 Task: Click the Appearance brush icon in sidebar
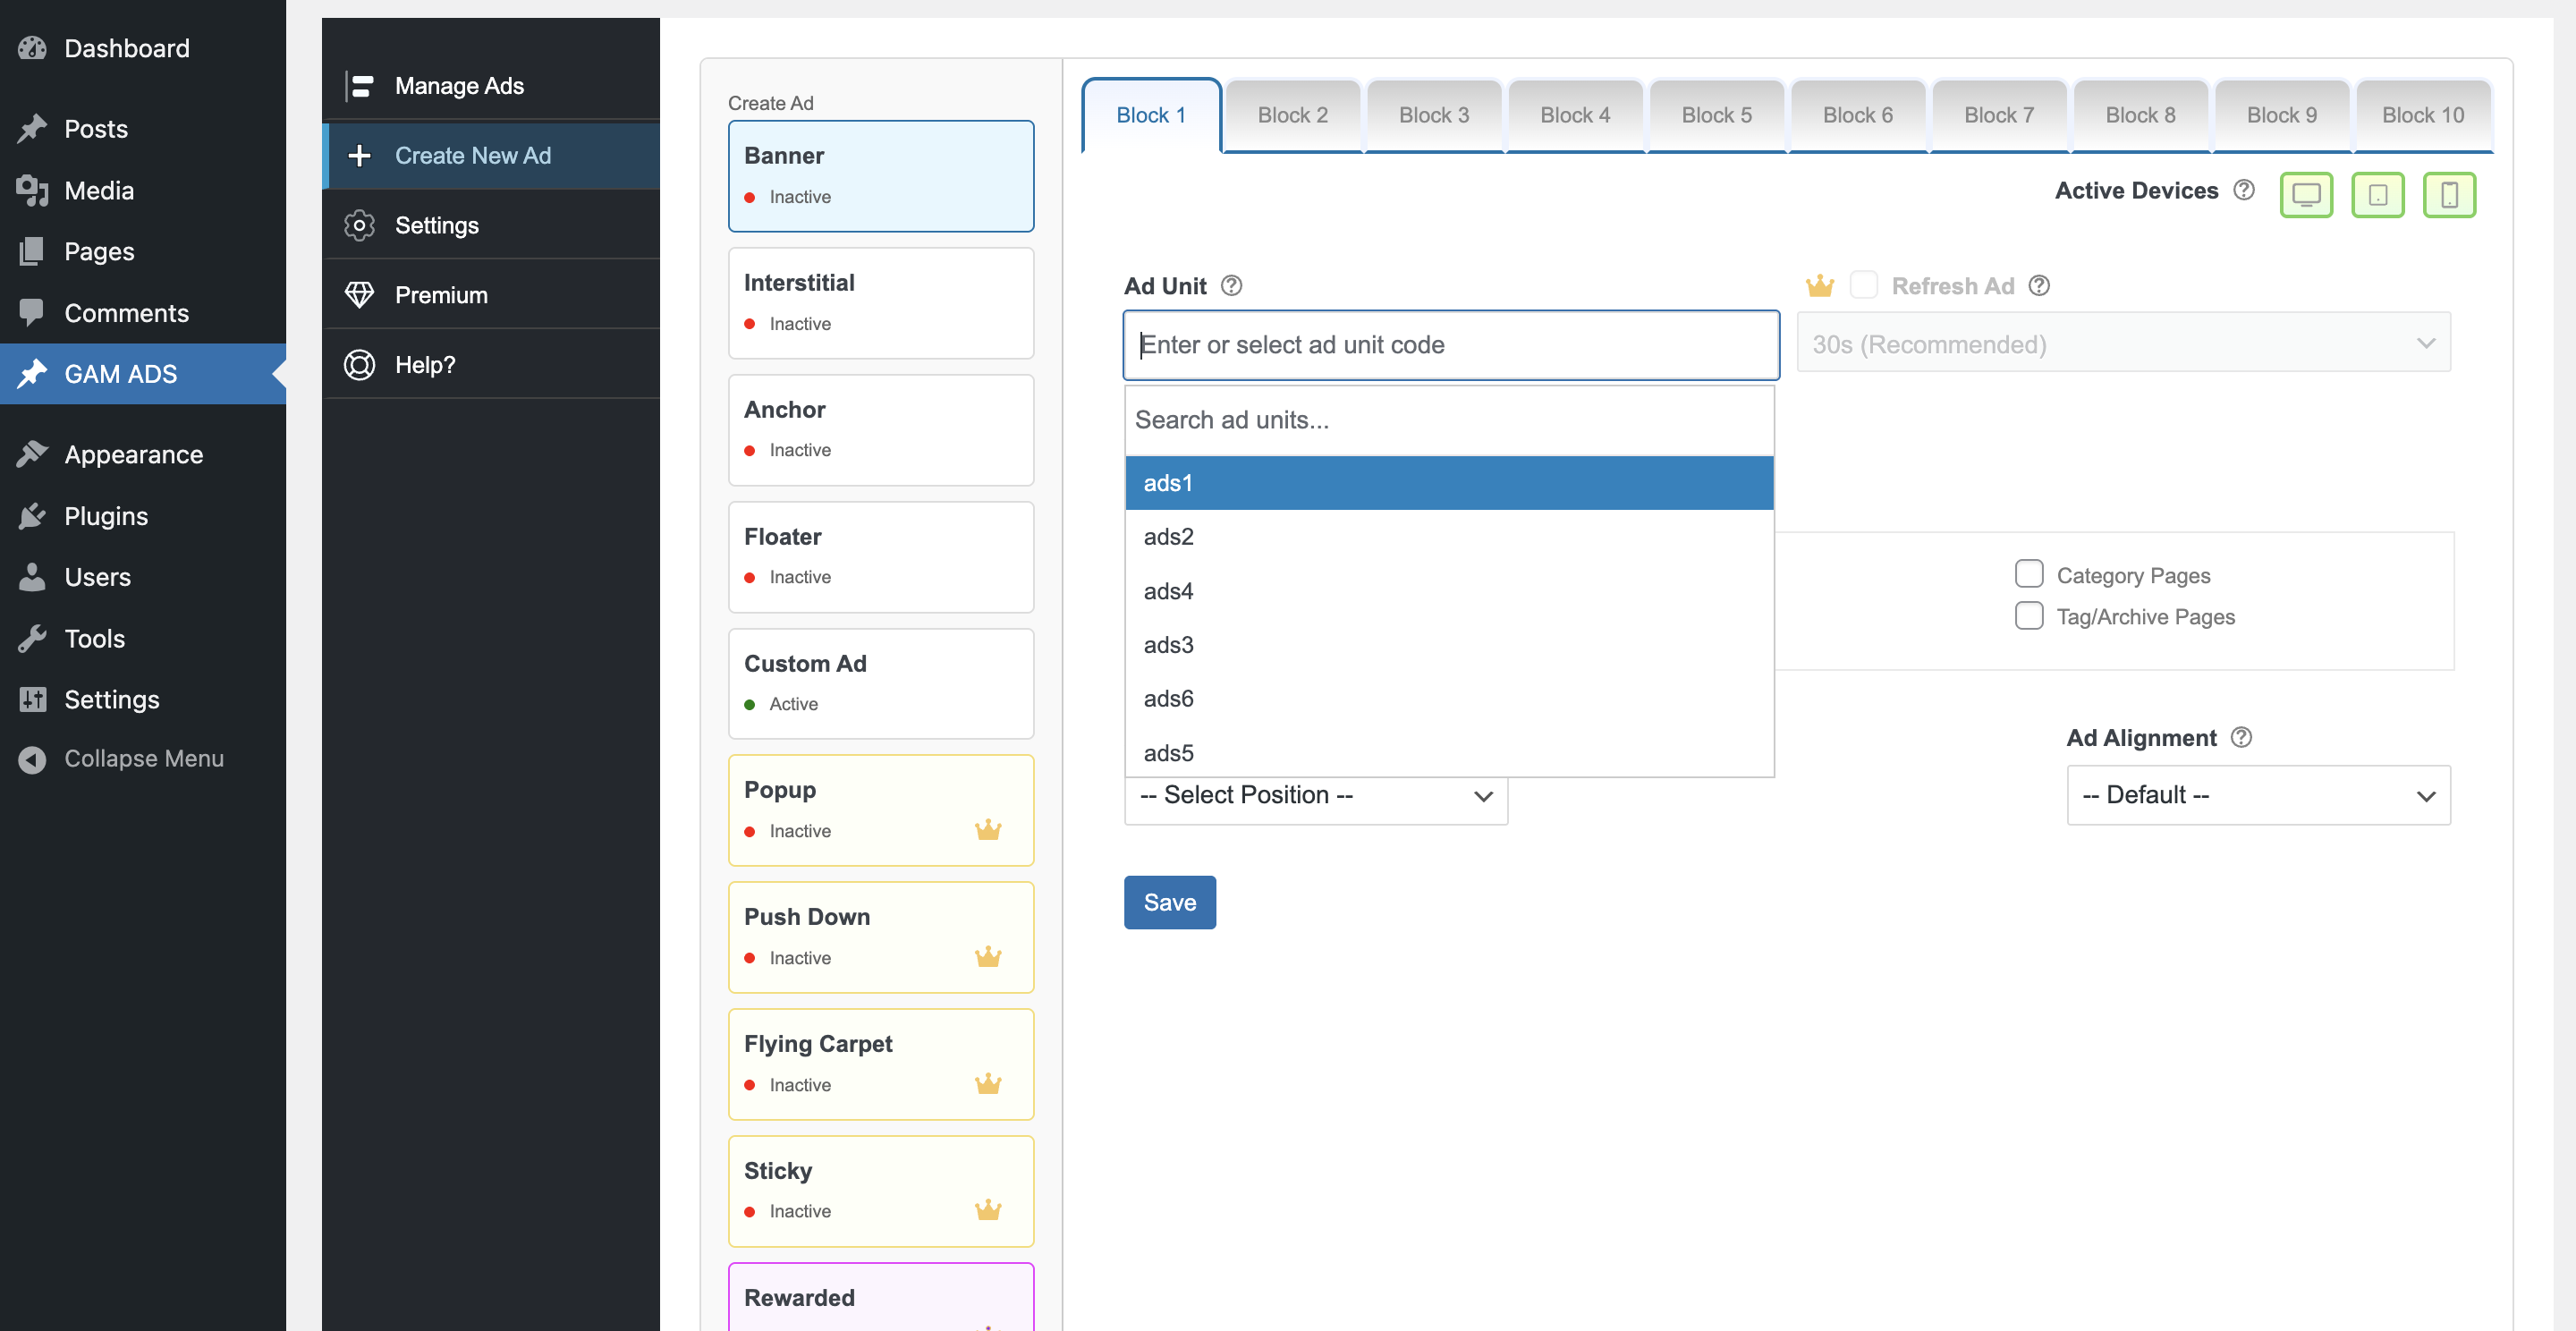[x=31, y=453]
